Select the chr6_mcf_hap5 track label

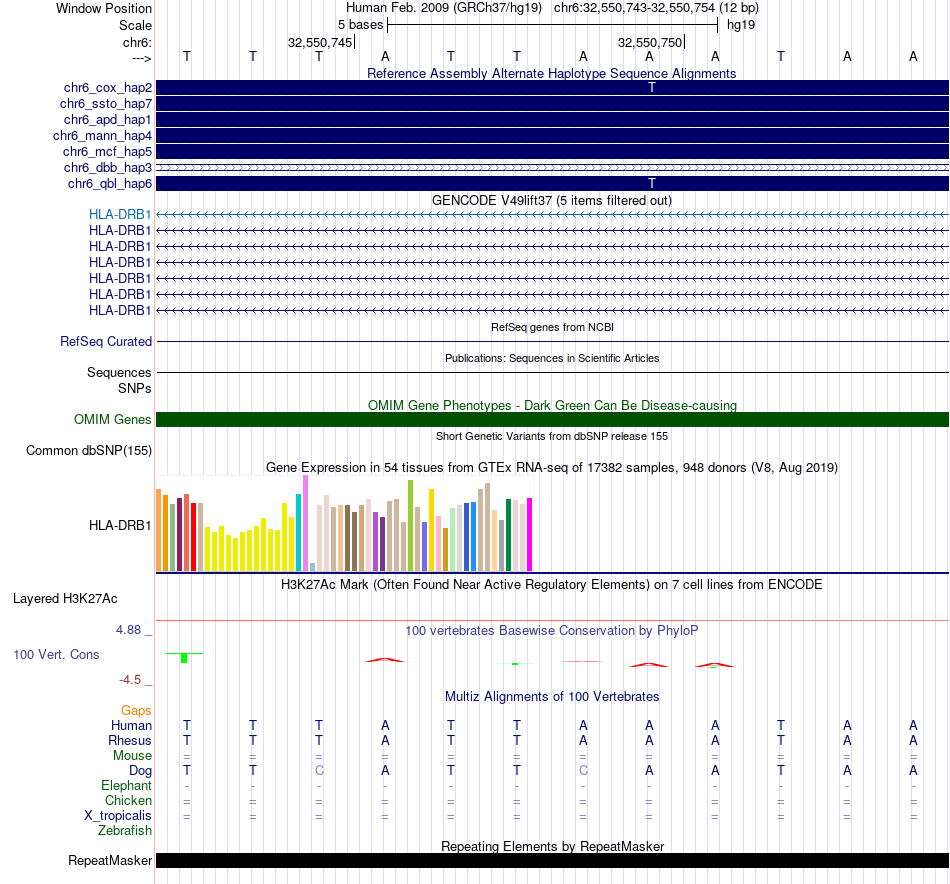point(107,151)
